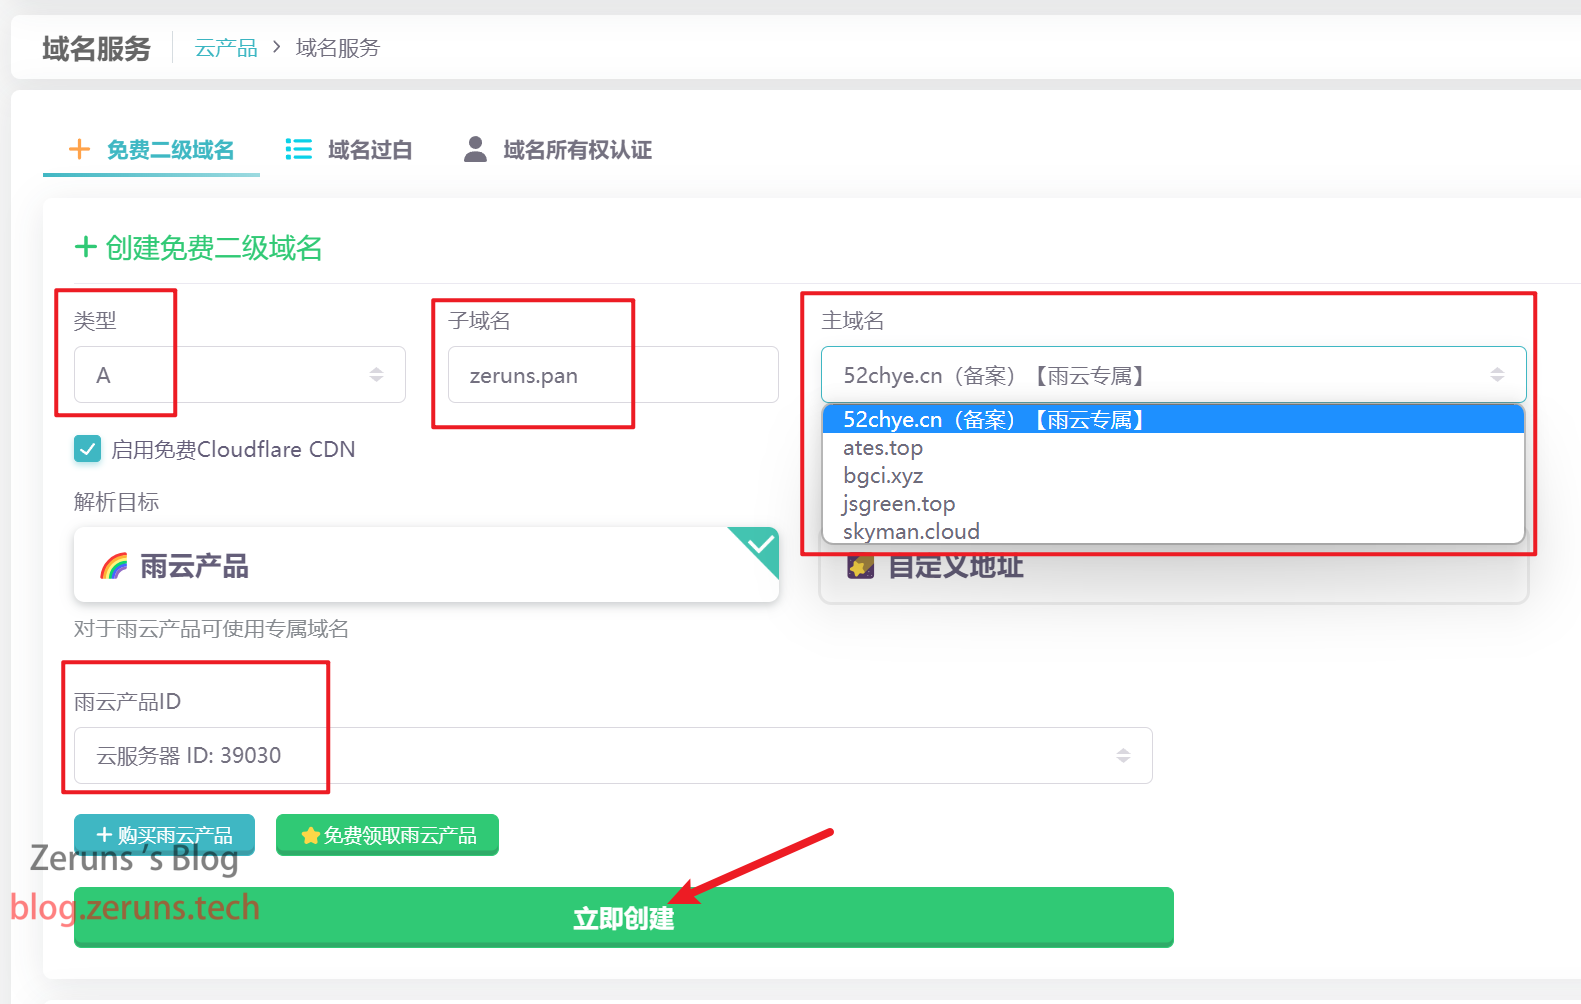
Task: Switch to the 域名过白 tab
Action: coord(348,150)
